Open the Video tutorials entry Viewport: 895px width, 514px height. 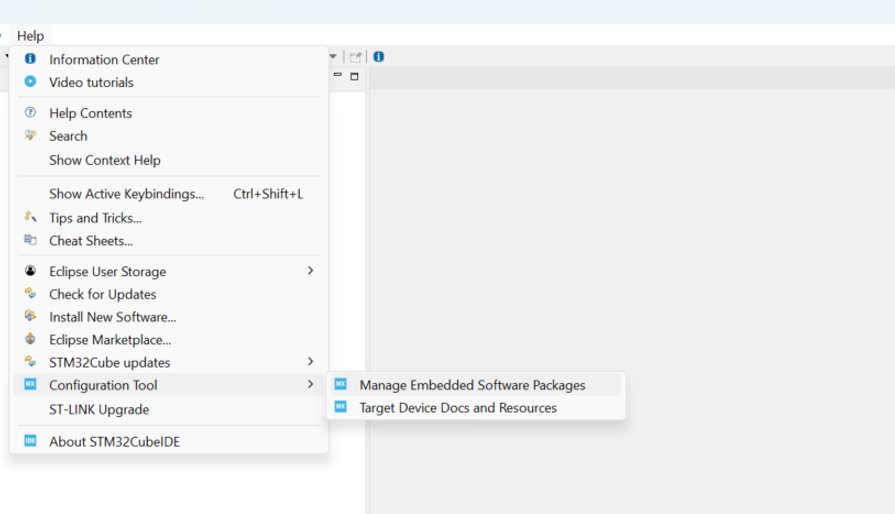click(x=90, y=82)
